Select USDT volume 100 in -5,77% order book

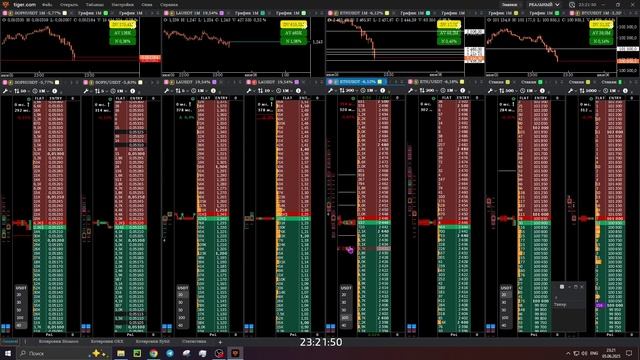tap(20, 318)
